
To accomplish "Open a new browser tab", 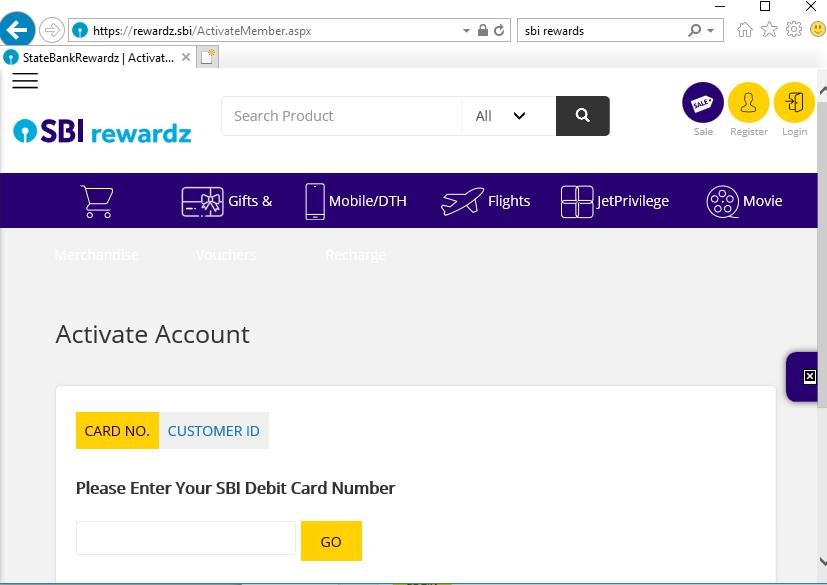I will pos(207,57).
